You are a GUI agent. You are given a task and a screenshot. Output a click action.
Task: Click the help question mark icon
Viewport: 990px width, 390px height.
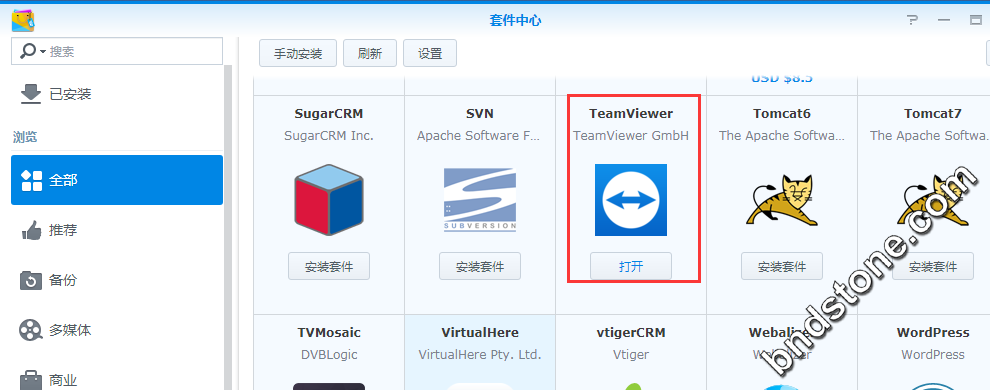[912, 20]
